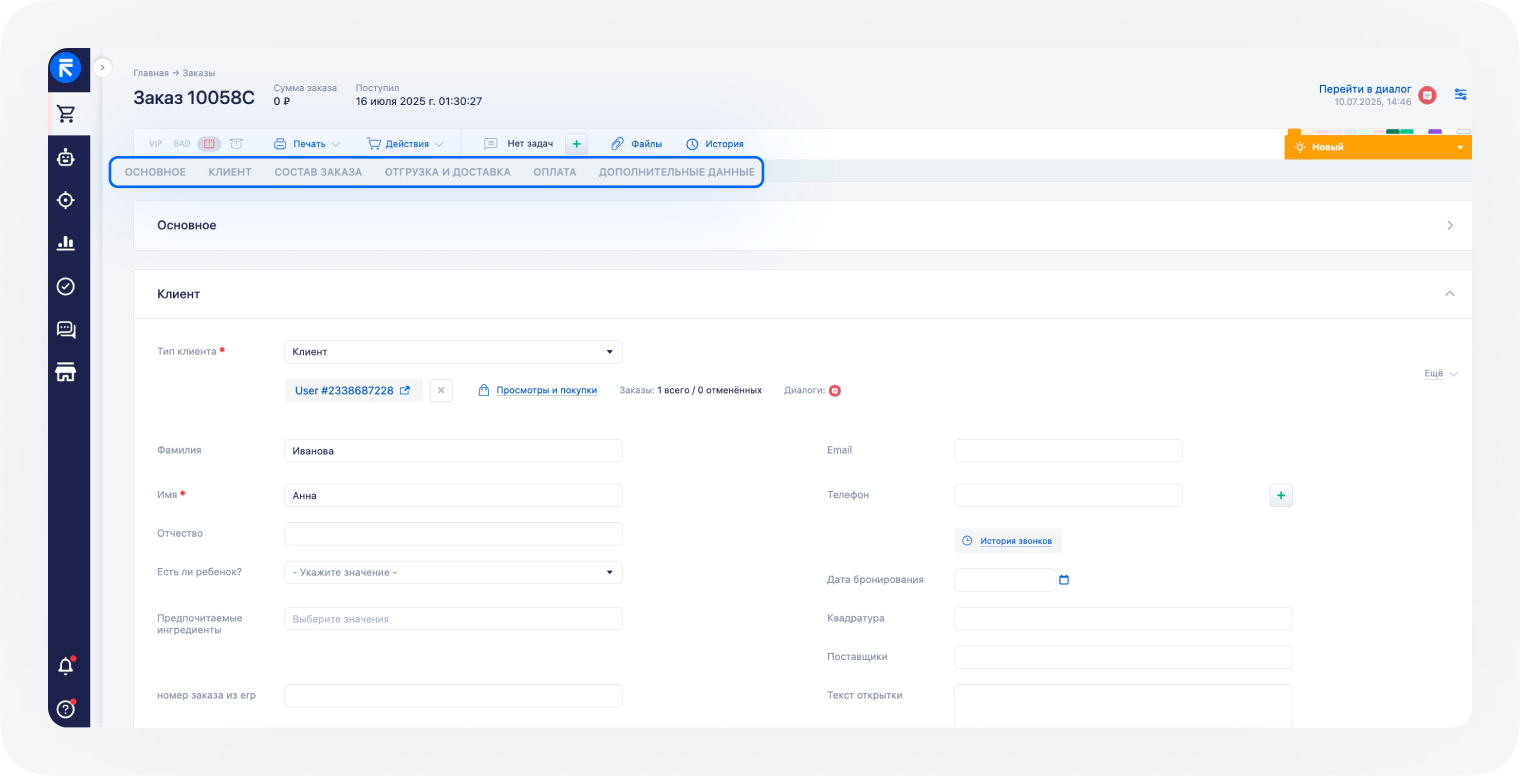Open the СОСТАВ ЗАКАЗА tab
Screen dimensions: 1520x776
pyautogui.click(x=321, y=171)
